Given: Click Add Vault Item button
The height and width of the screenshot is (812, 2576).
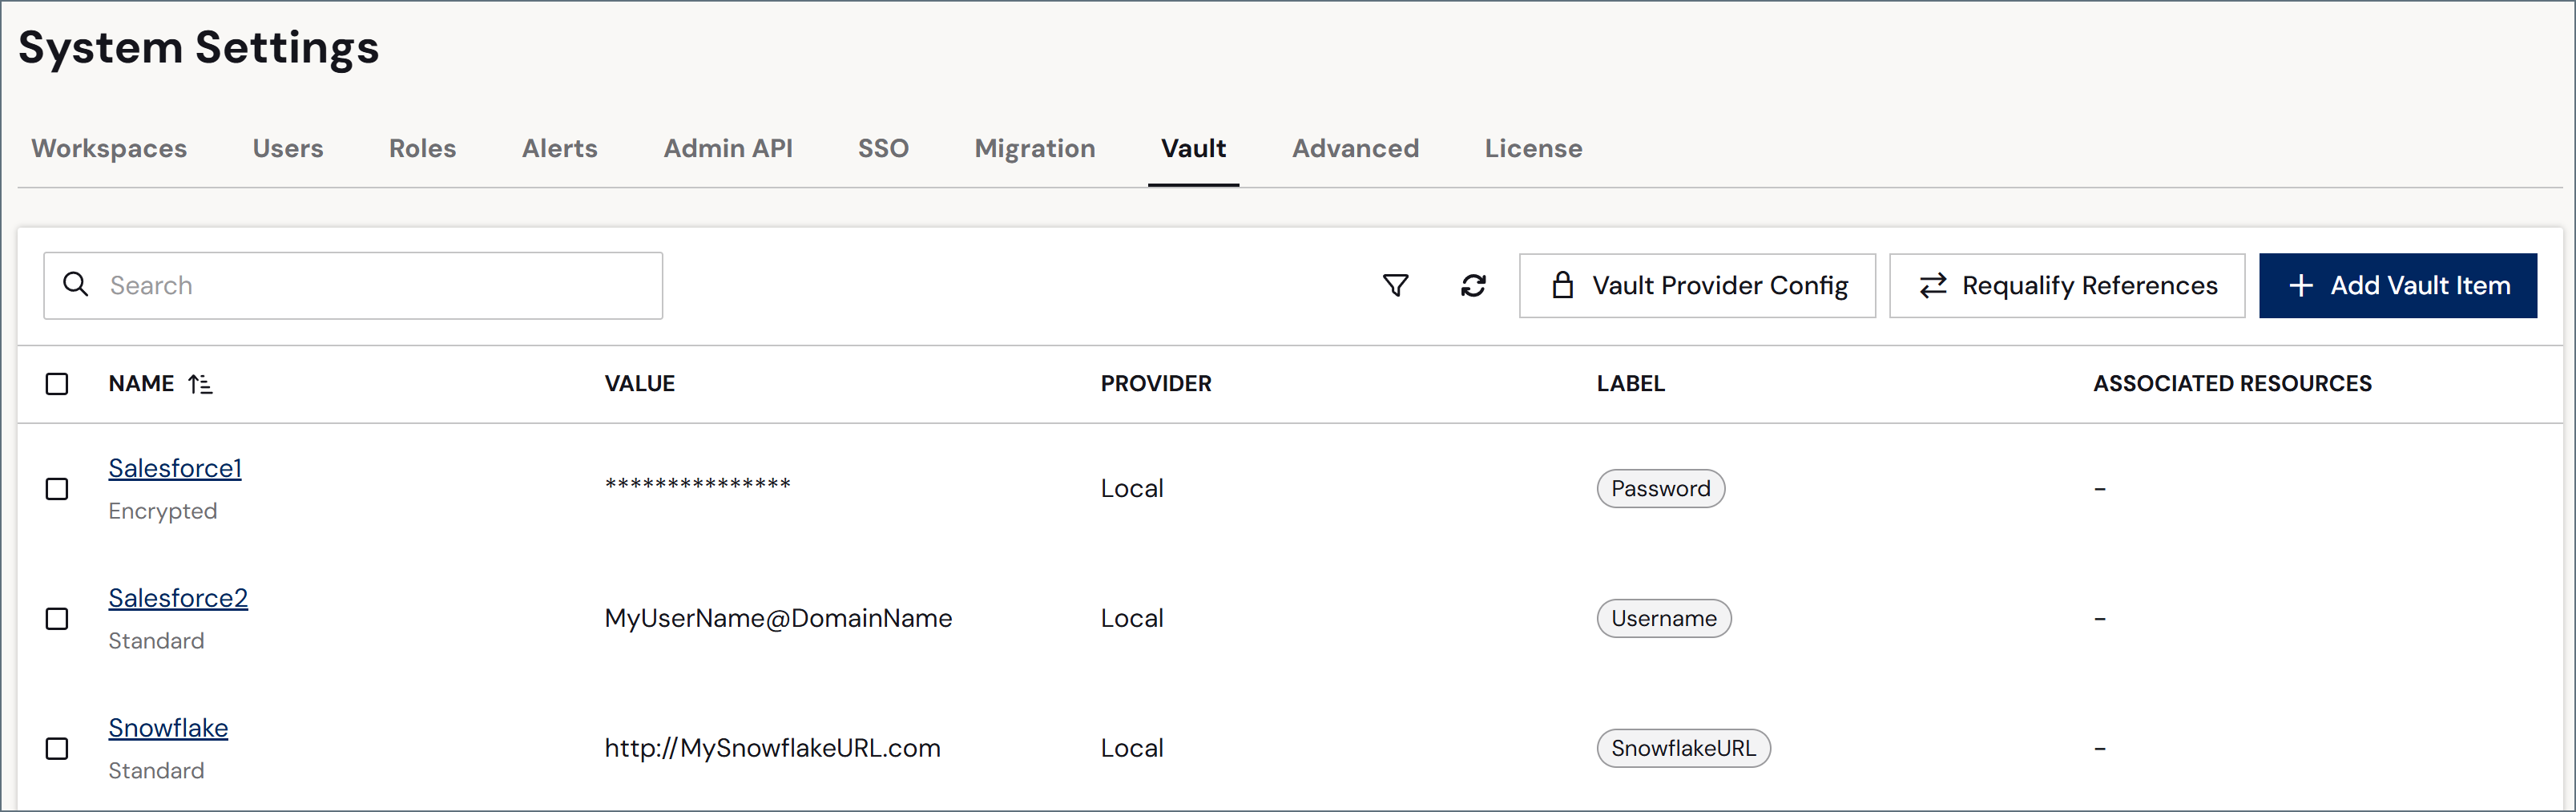Looking at the screenshot, I should pos(2398,286).
